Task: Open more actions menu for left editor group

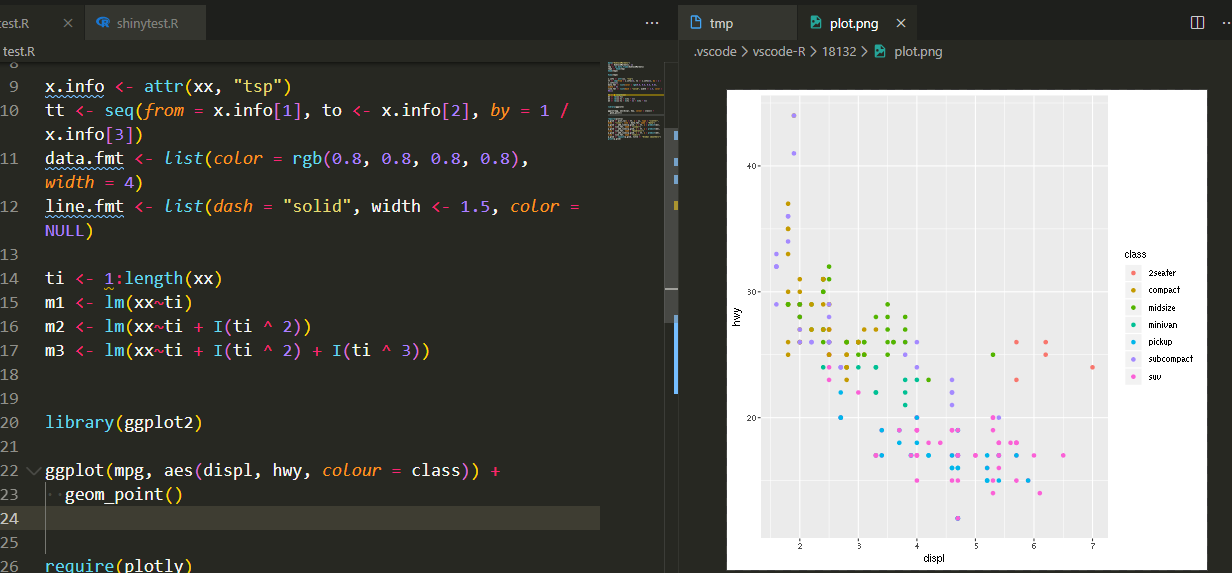Action: click(652, 22)
